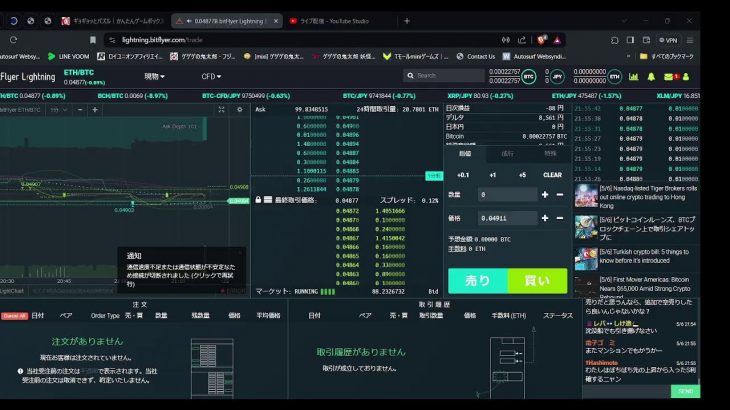Select ETH/BTC pair in the header

tap(79, 73)
